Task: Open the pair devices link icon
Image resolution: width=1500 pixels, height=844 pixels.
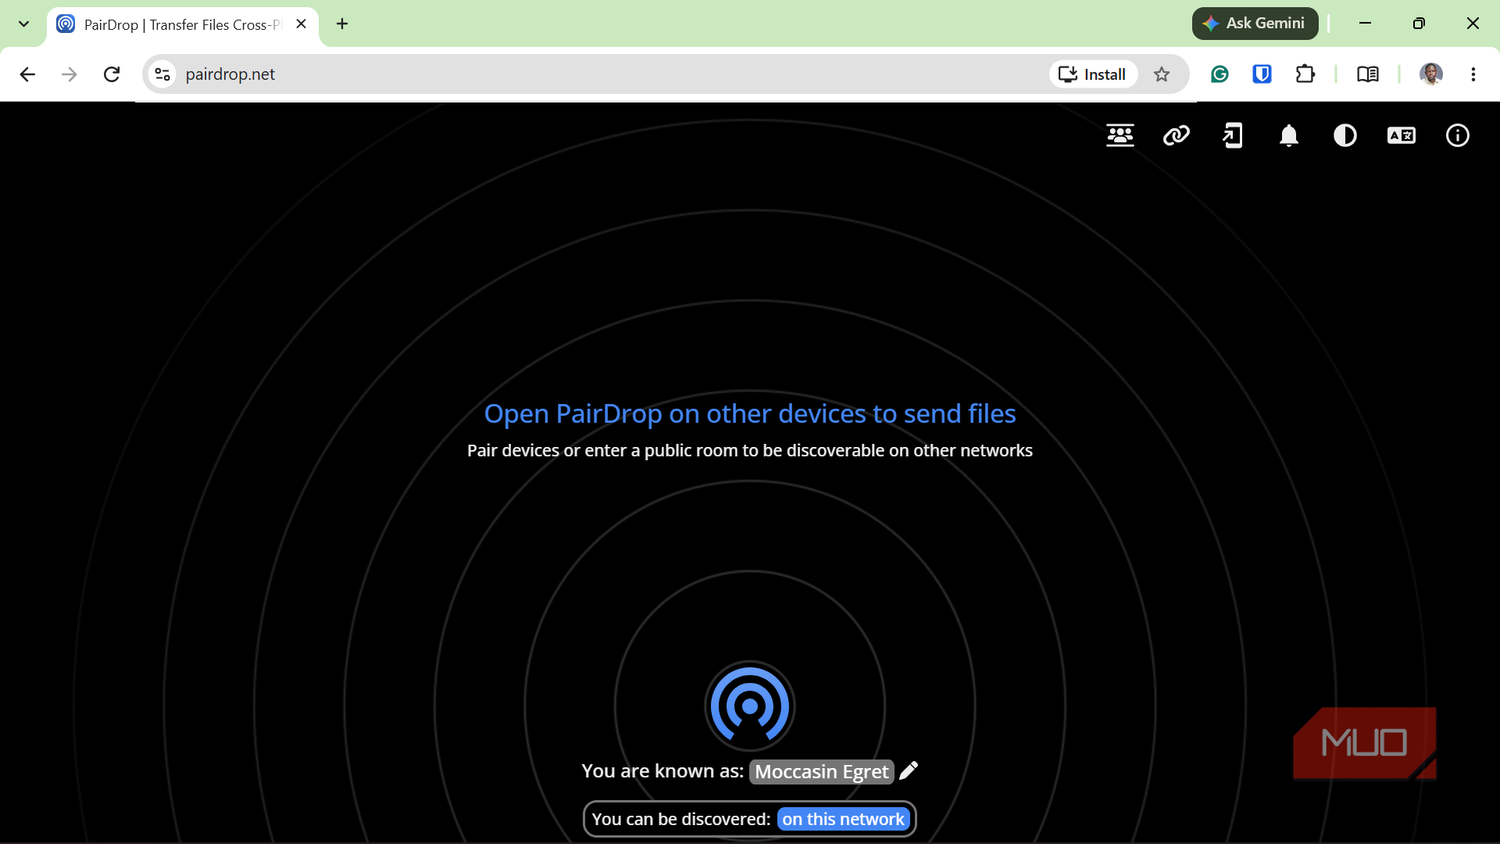Action: click(1176, 135)
